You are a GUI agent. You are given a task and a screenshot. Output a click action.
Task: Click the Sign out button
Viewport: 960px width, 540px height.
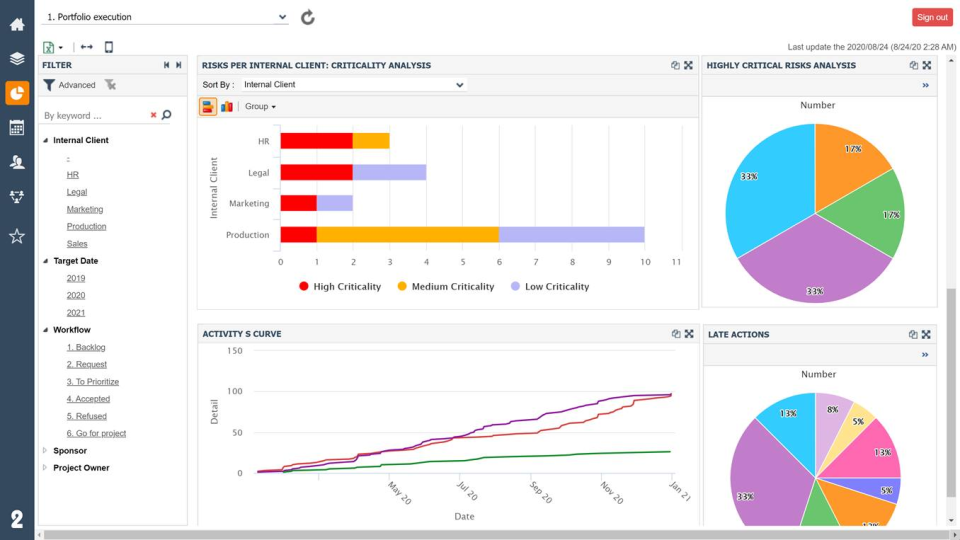pyautogui.click(x=932, y=17)
